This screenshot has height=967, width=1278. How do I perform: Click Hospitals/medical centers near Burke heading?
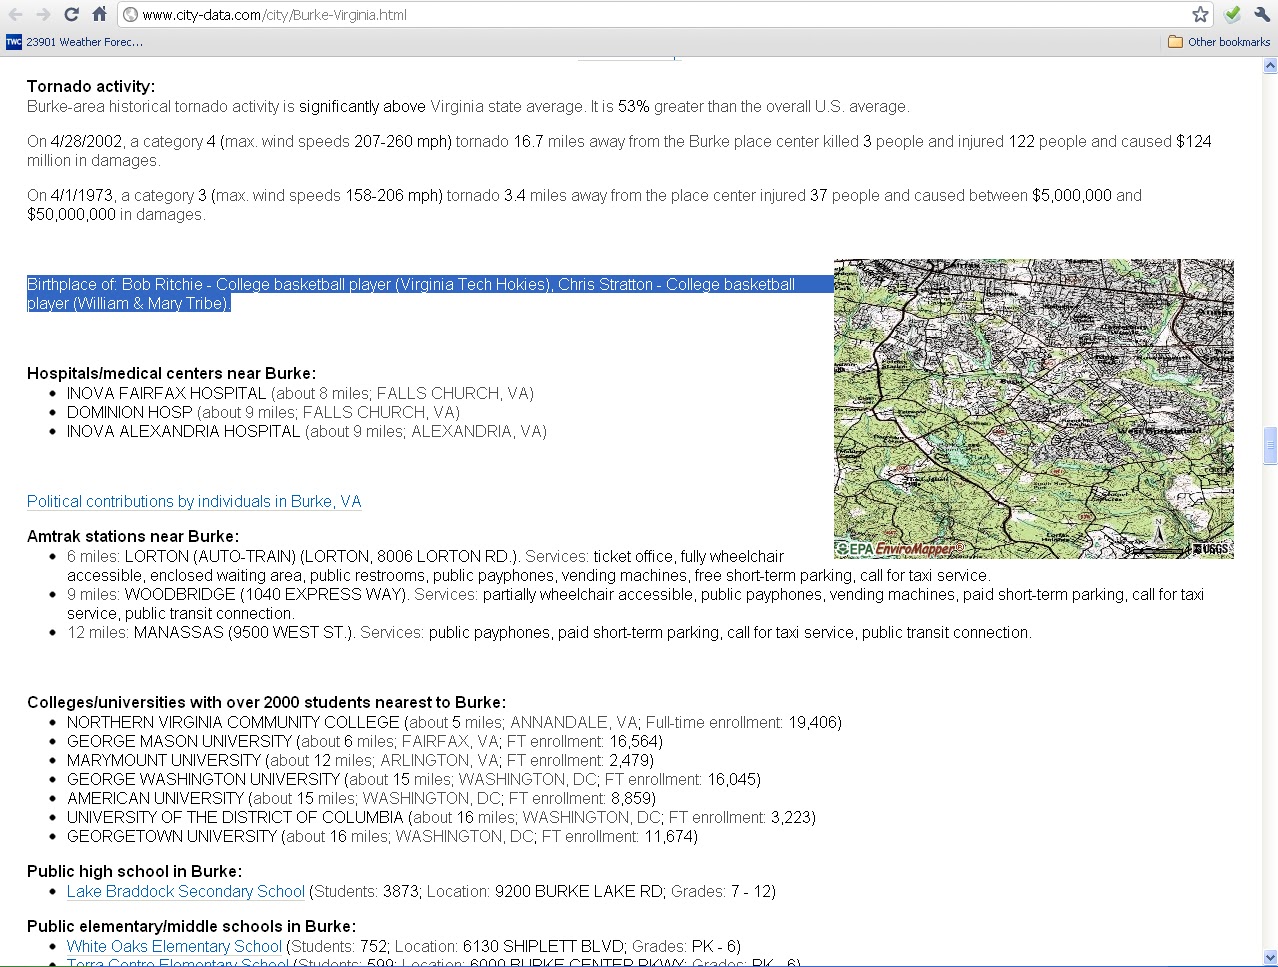(171, 373)
